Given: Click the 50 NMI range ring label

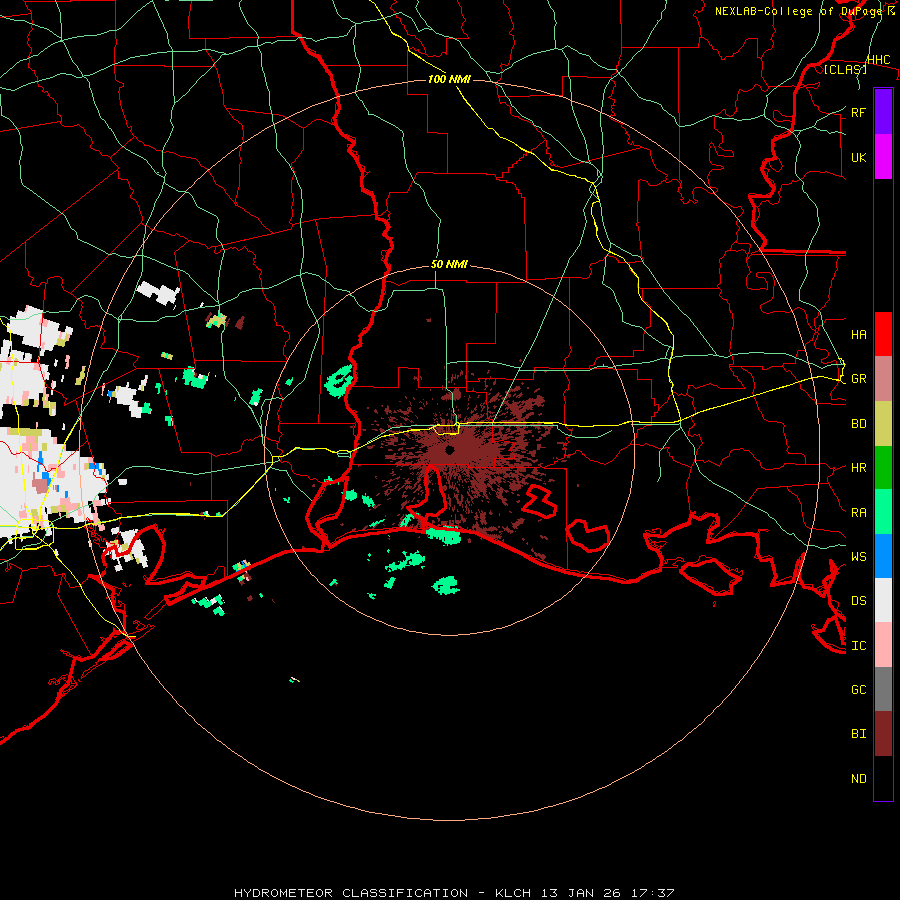Looking at the screenshot, I should point(449,264).
